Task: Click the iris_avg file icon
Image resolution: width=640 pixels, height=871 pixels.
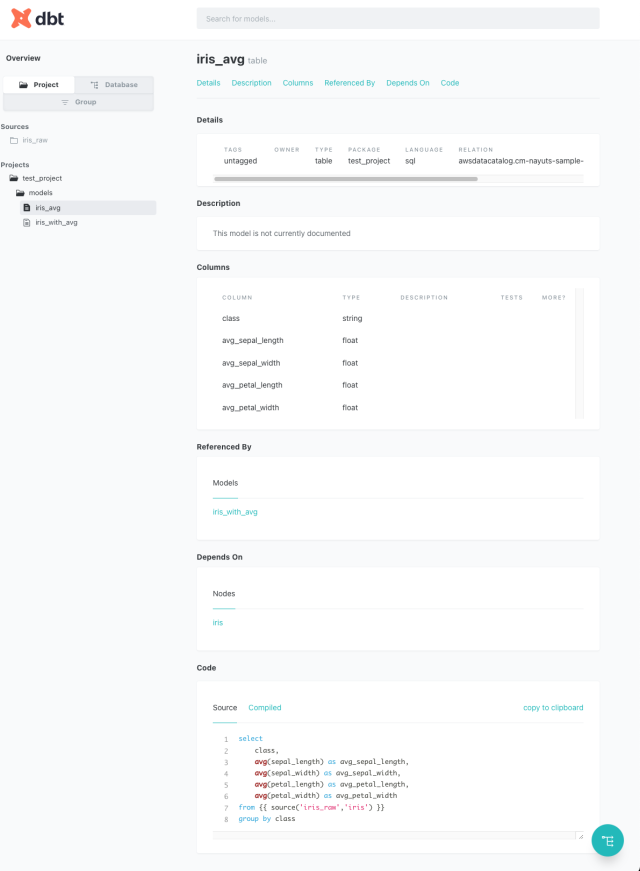Action: coord(27,208)
